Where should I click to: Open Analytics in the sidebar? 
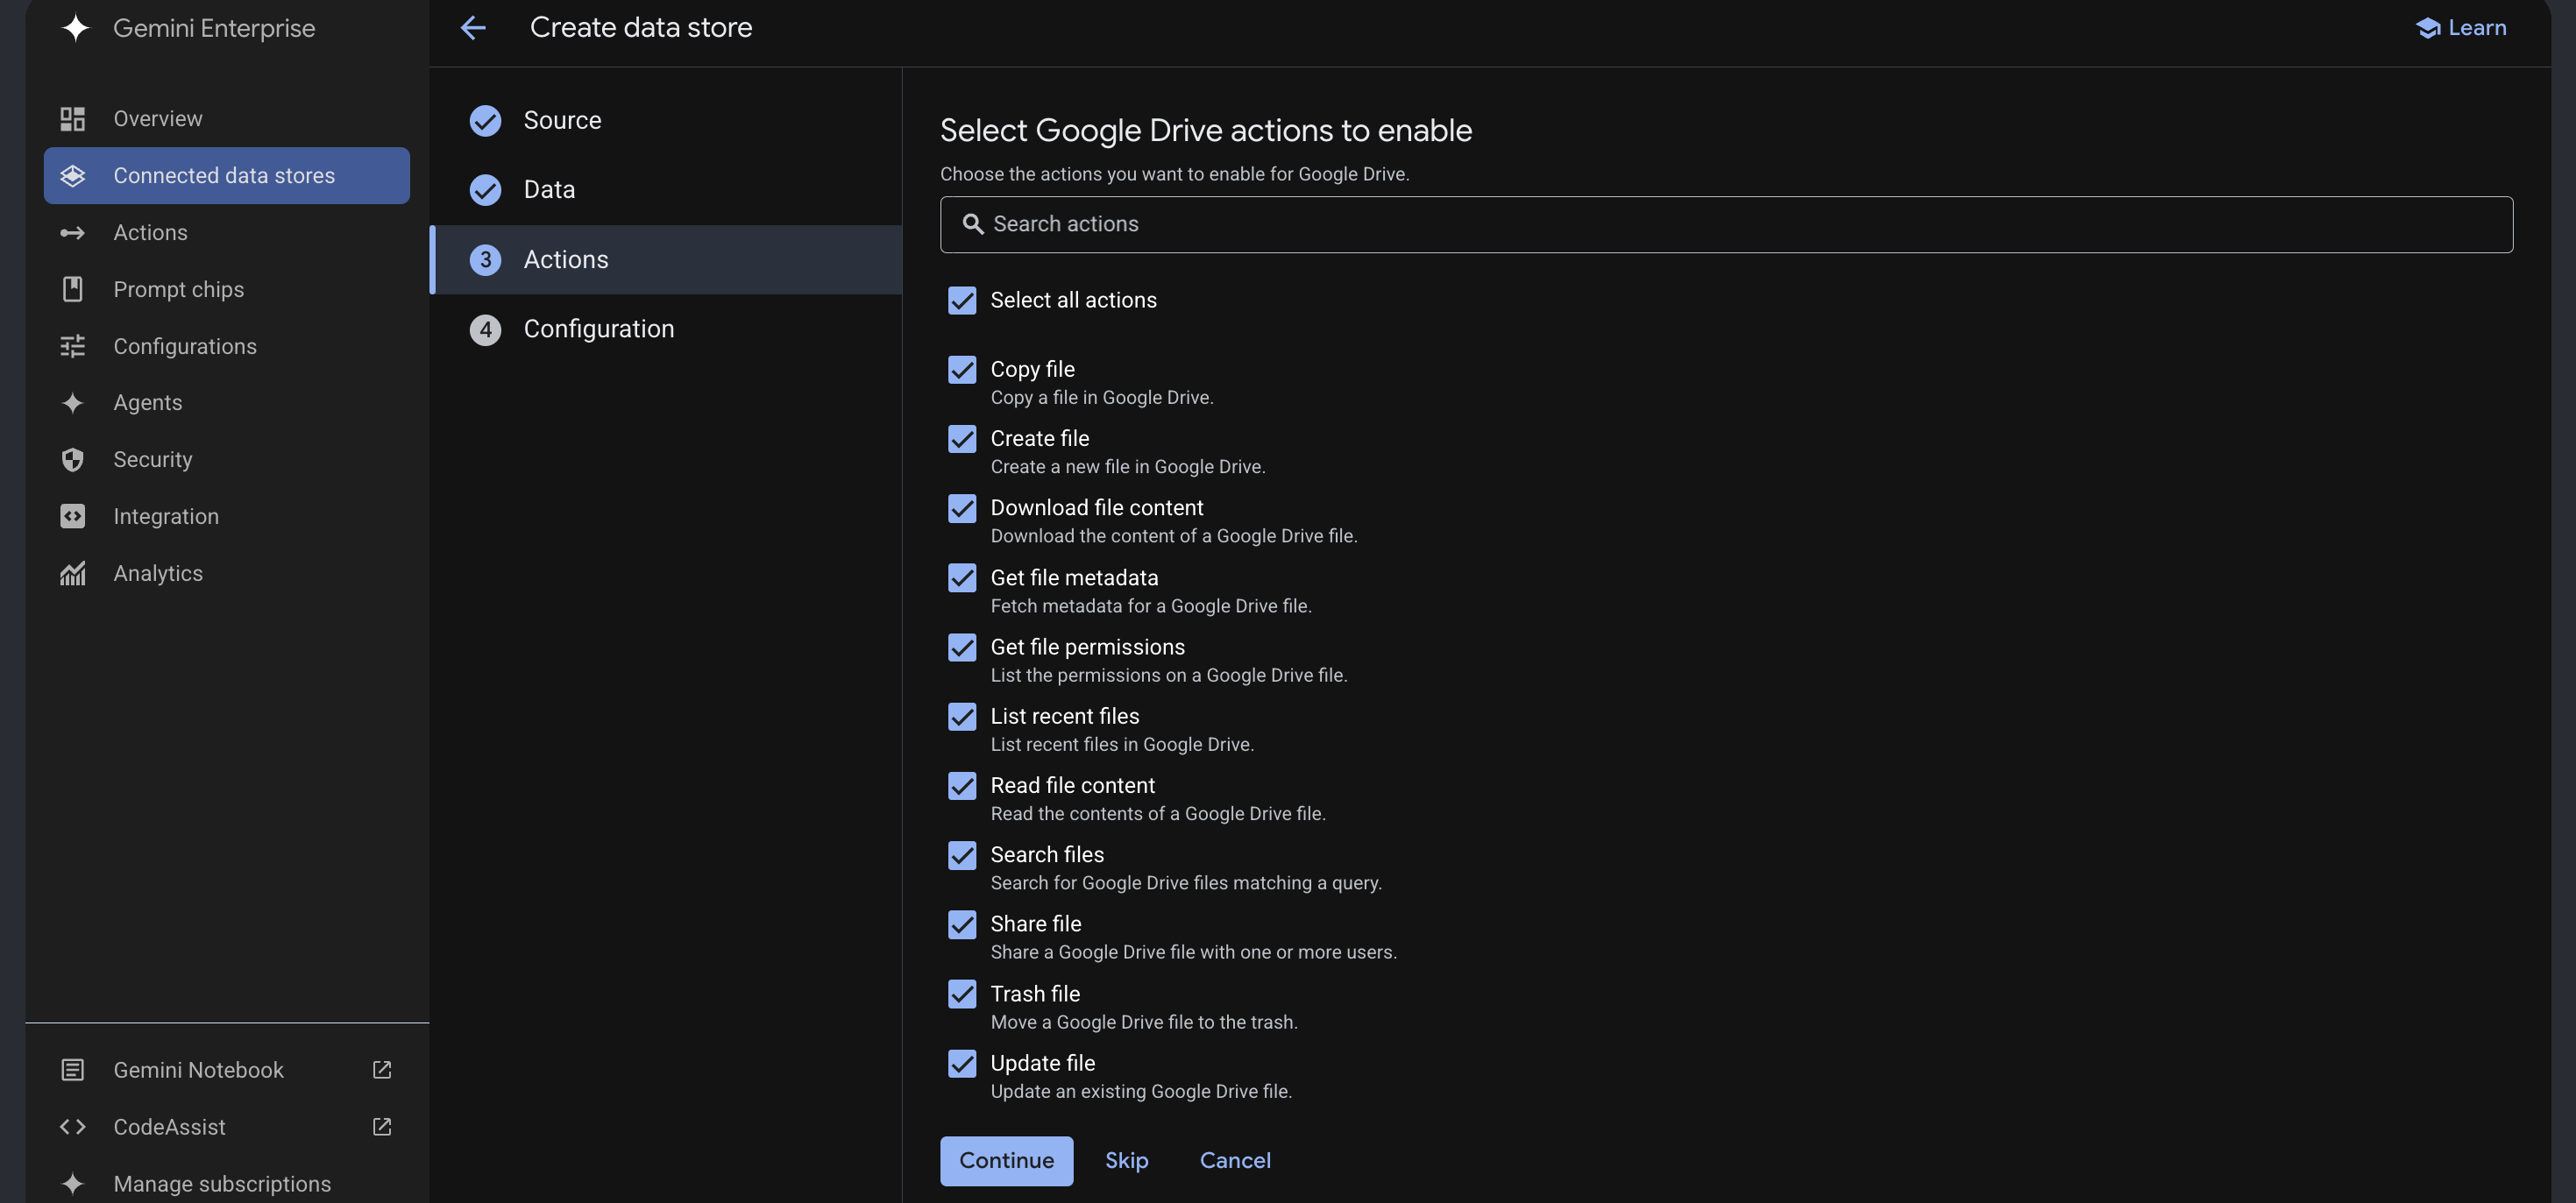pos(226,574)
